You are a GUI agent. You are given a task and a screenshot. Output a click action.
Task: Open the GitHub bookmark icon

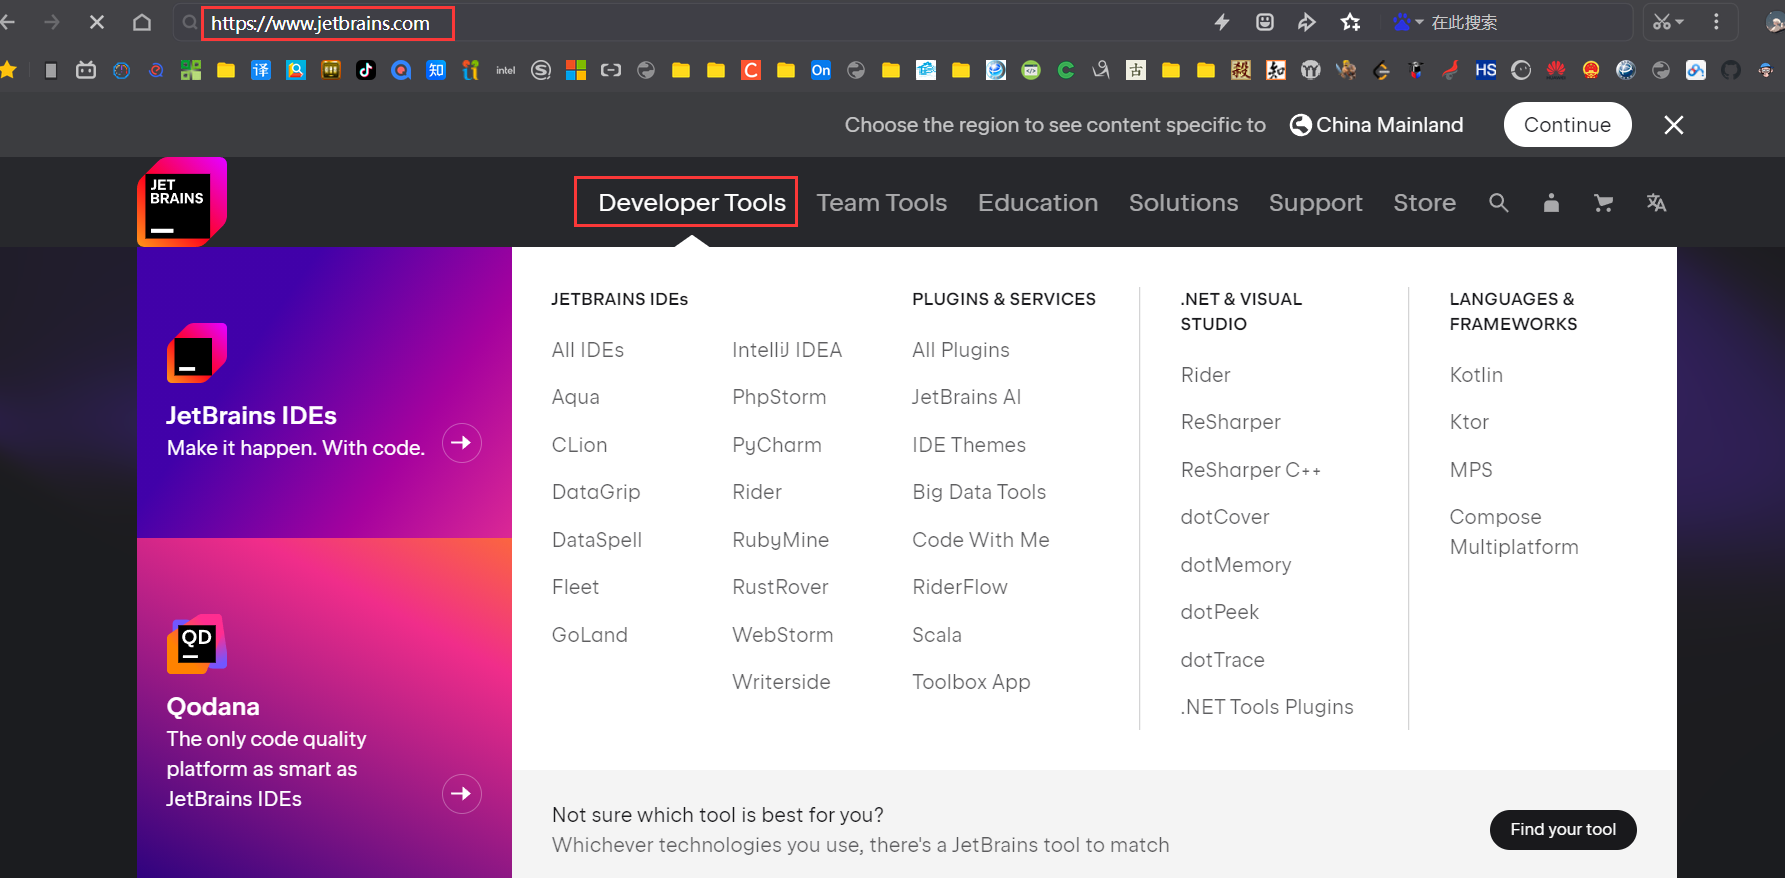[1731, 70]
